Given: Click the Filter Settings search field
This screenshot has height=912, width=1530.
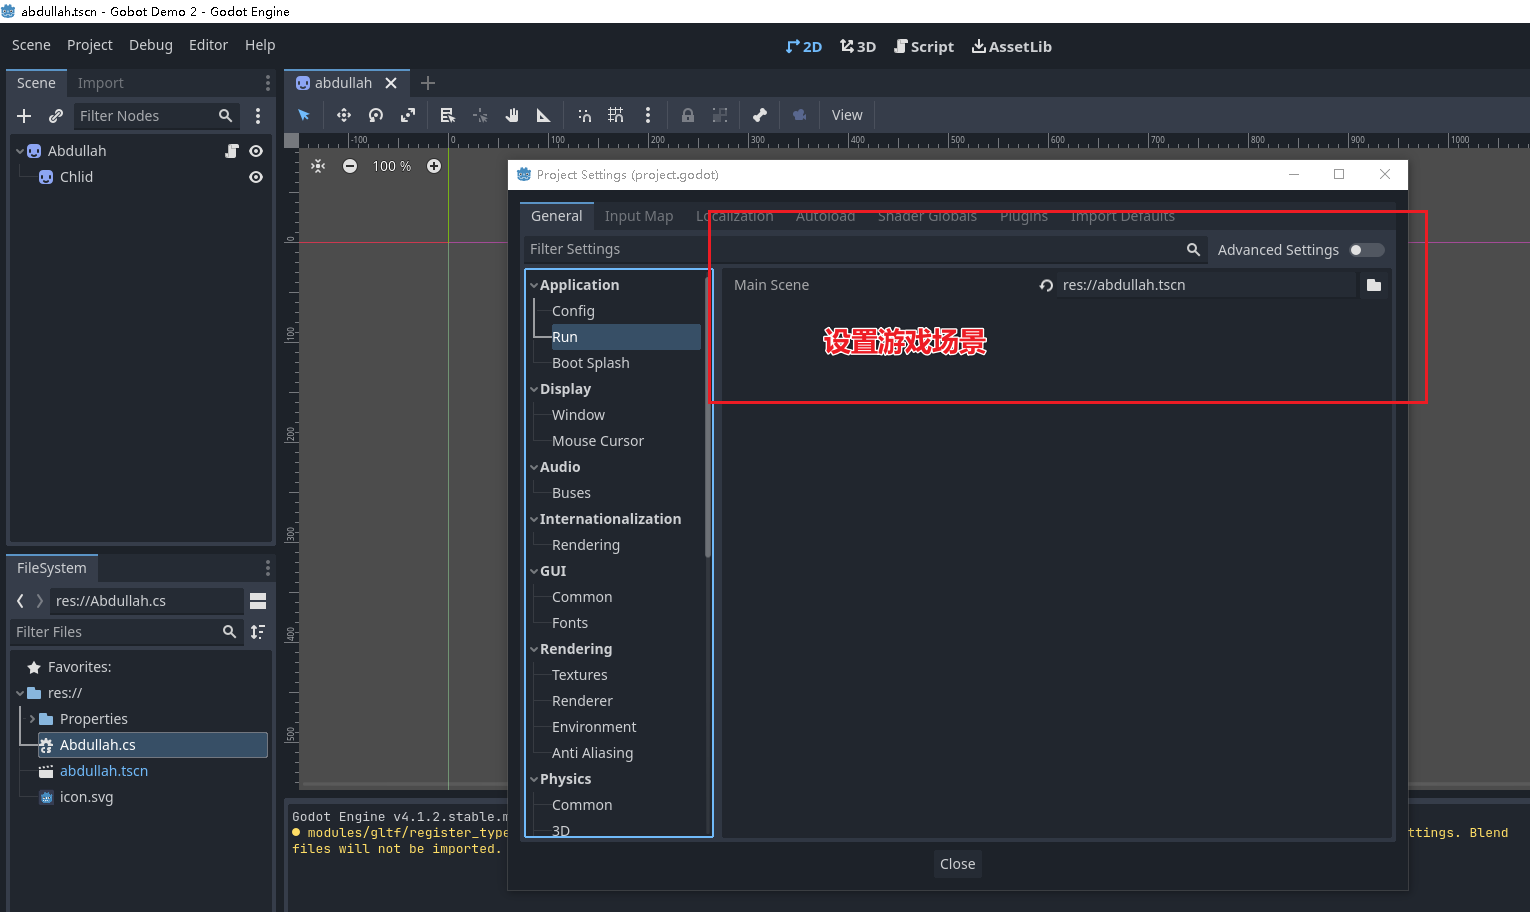Looking at the screenshot, I should 850,249.
